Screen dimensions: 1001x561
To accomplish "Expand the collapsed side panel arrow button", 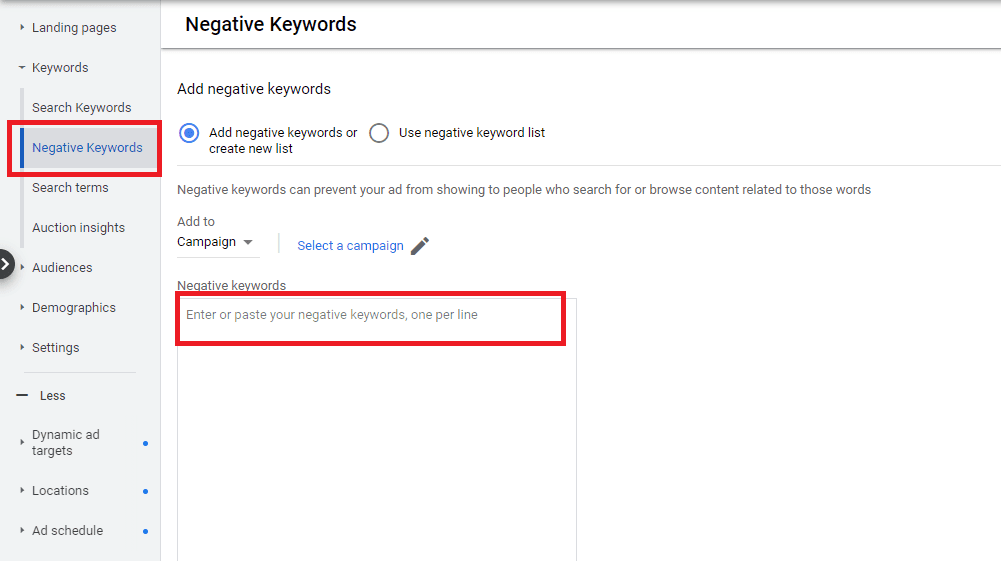I will coord(6,265).
